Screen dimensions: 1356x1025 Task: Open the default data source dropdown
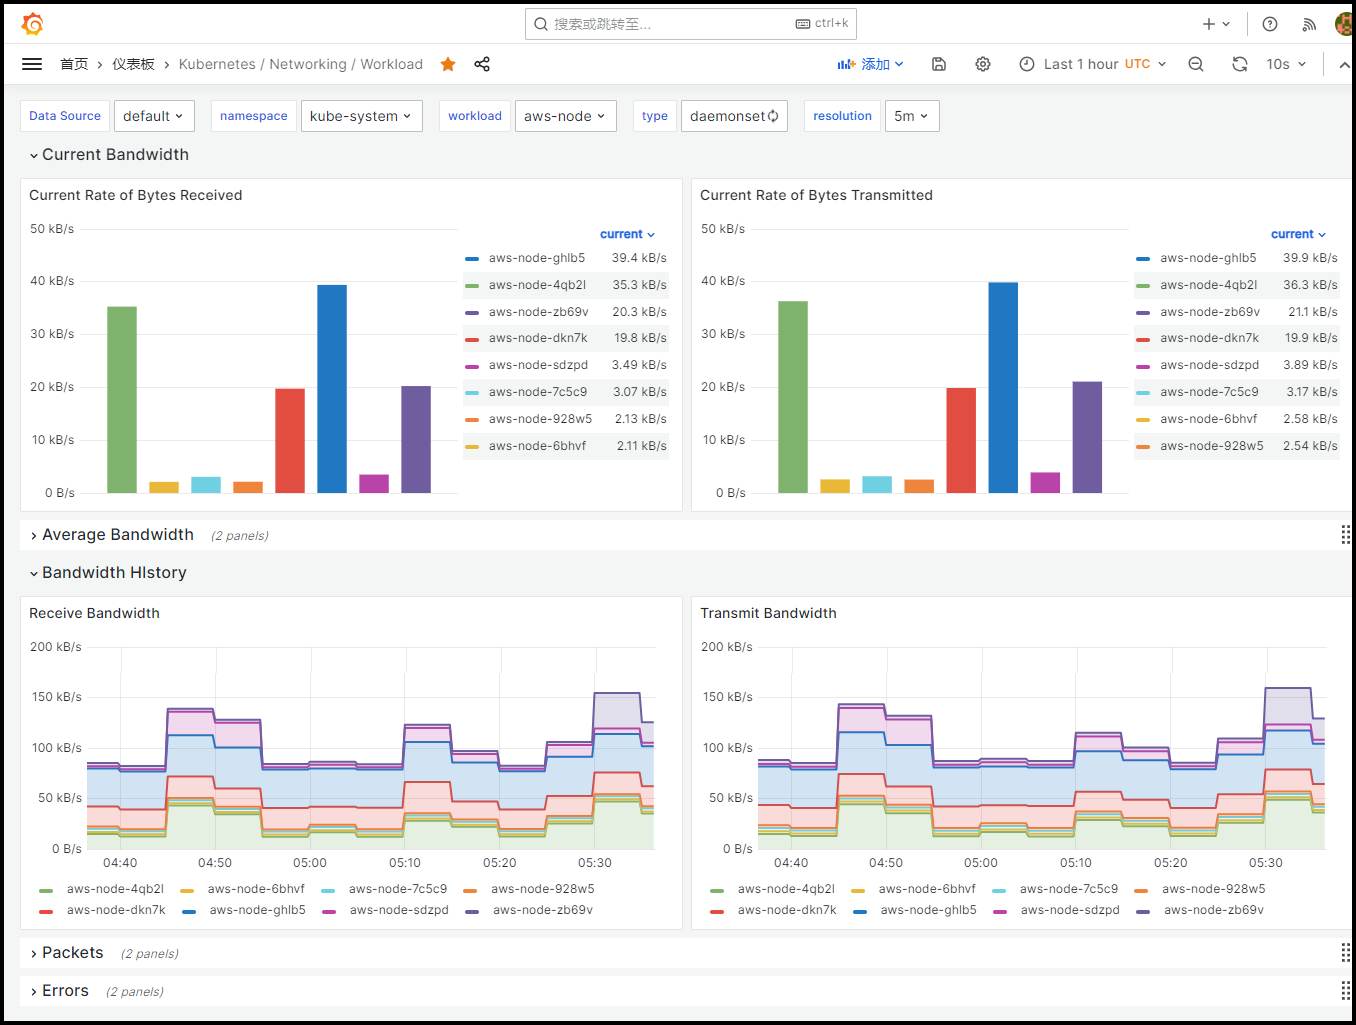click(154, 116)
